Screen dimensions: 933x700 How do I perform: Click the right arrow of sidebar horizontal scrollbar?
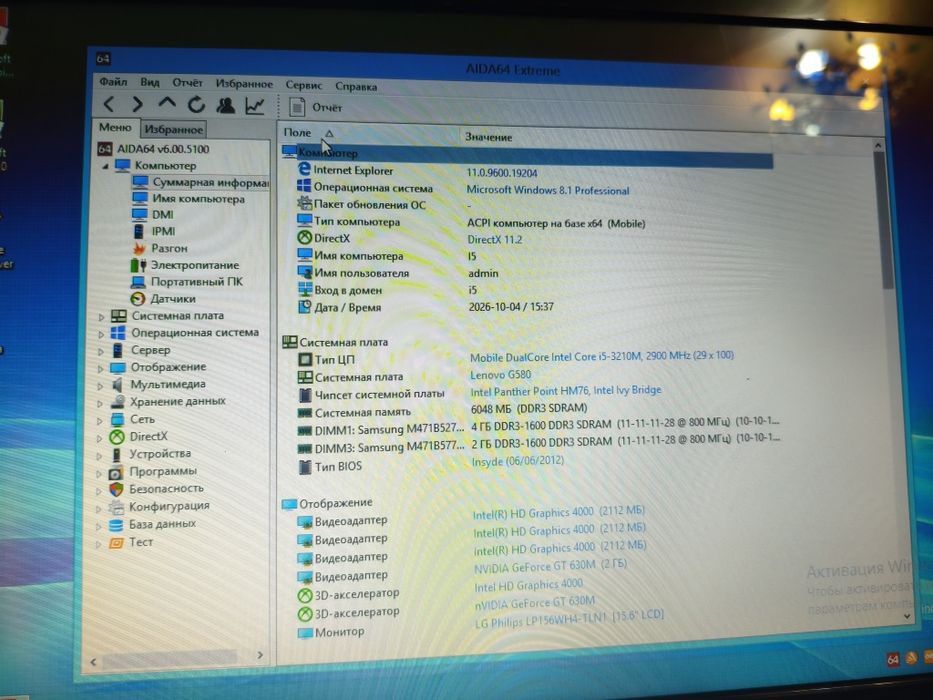point(260,655)
